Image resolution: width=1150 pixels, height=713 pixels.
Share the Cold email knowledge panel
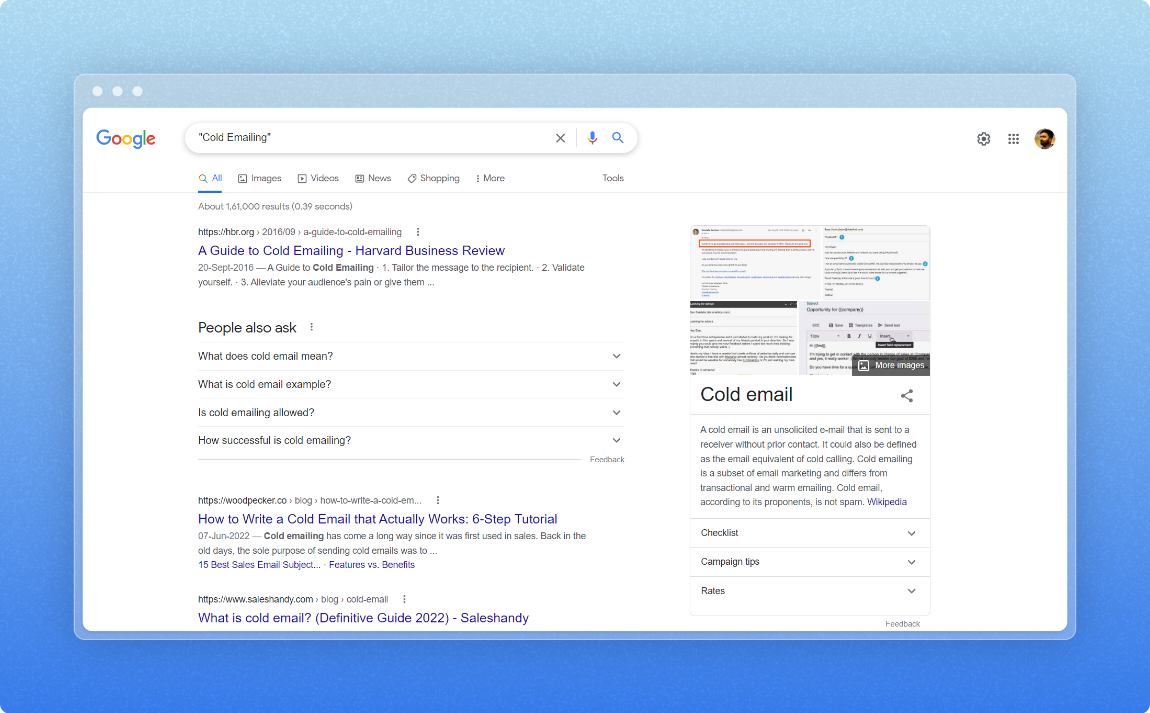tap(907, 396)
